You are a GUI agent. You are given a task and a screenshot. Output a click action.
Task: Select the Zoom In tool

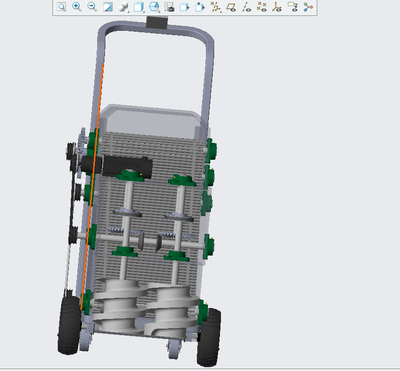(x=77, y=7)
